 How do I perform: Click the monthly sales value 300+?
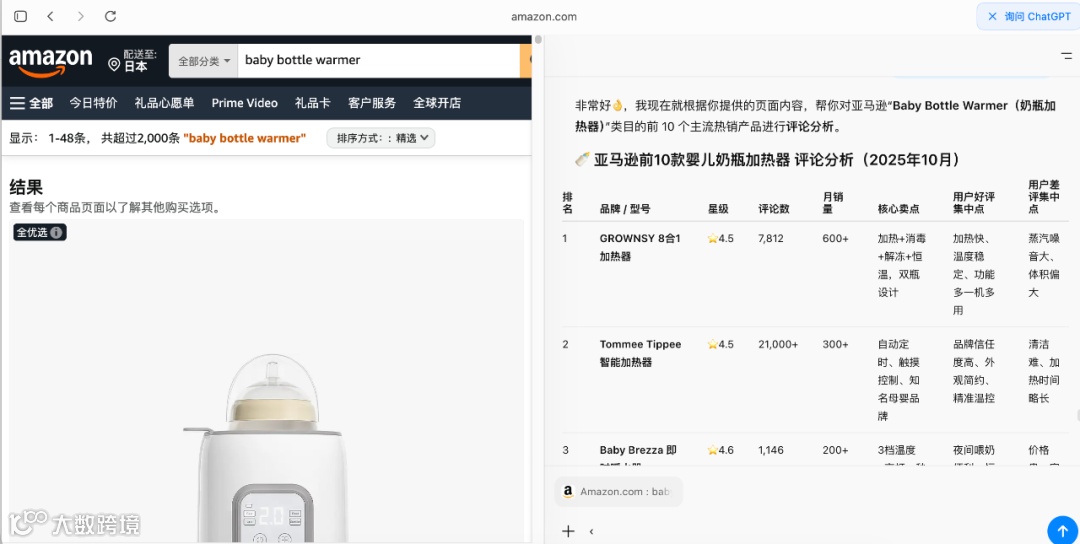pos(835,344)
